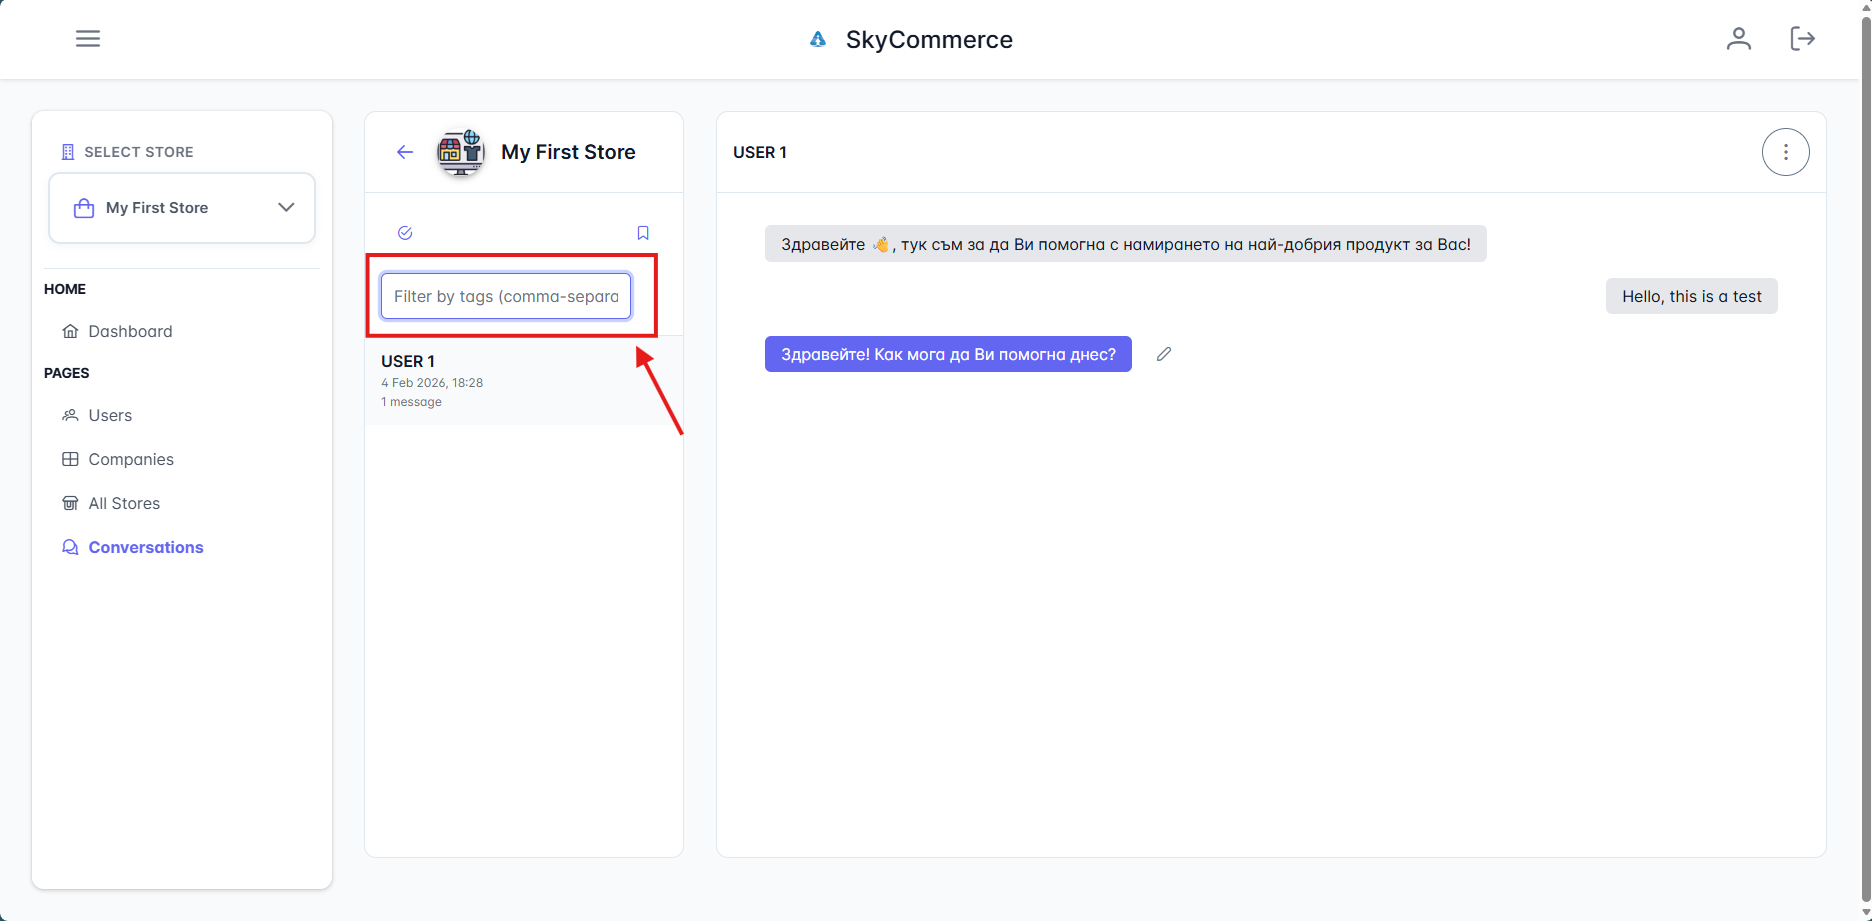This screenshot has height=921, width=1872.
Task: Click the store dropdown chevron arrow
Action: click(x=286, y=208)
